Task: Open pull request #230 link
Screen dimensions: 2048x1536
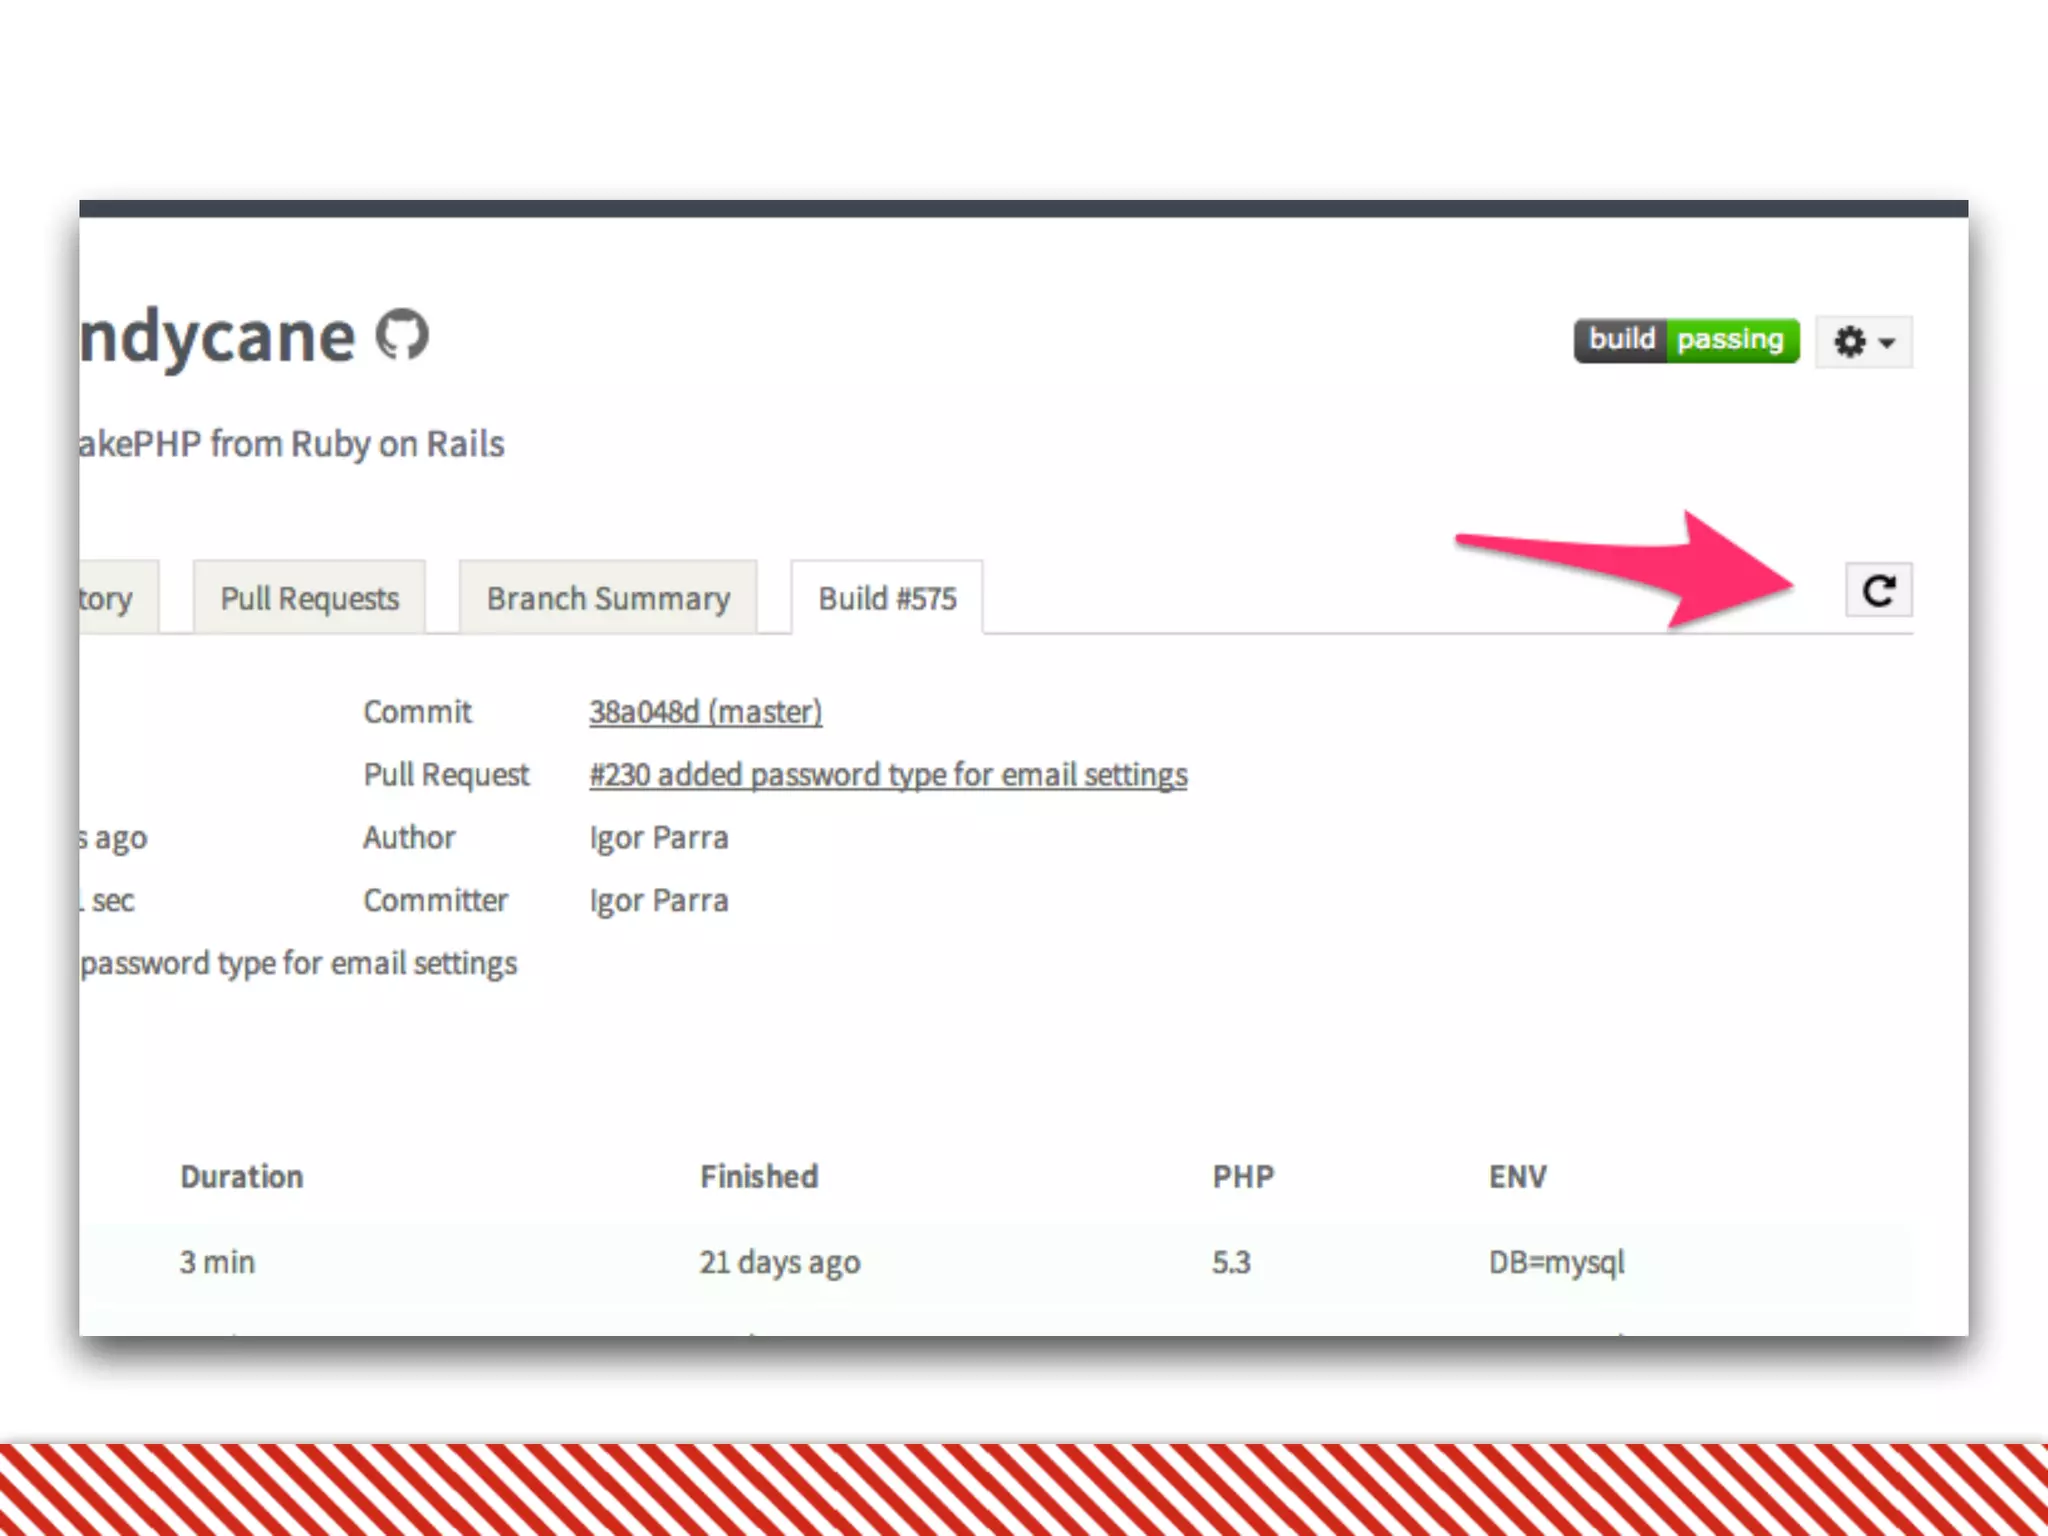Action: click(x=888, y=775)
